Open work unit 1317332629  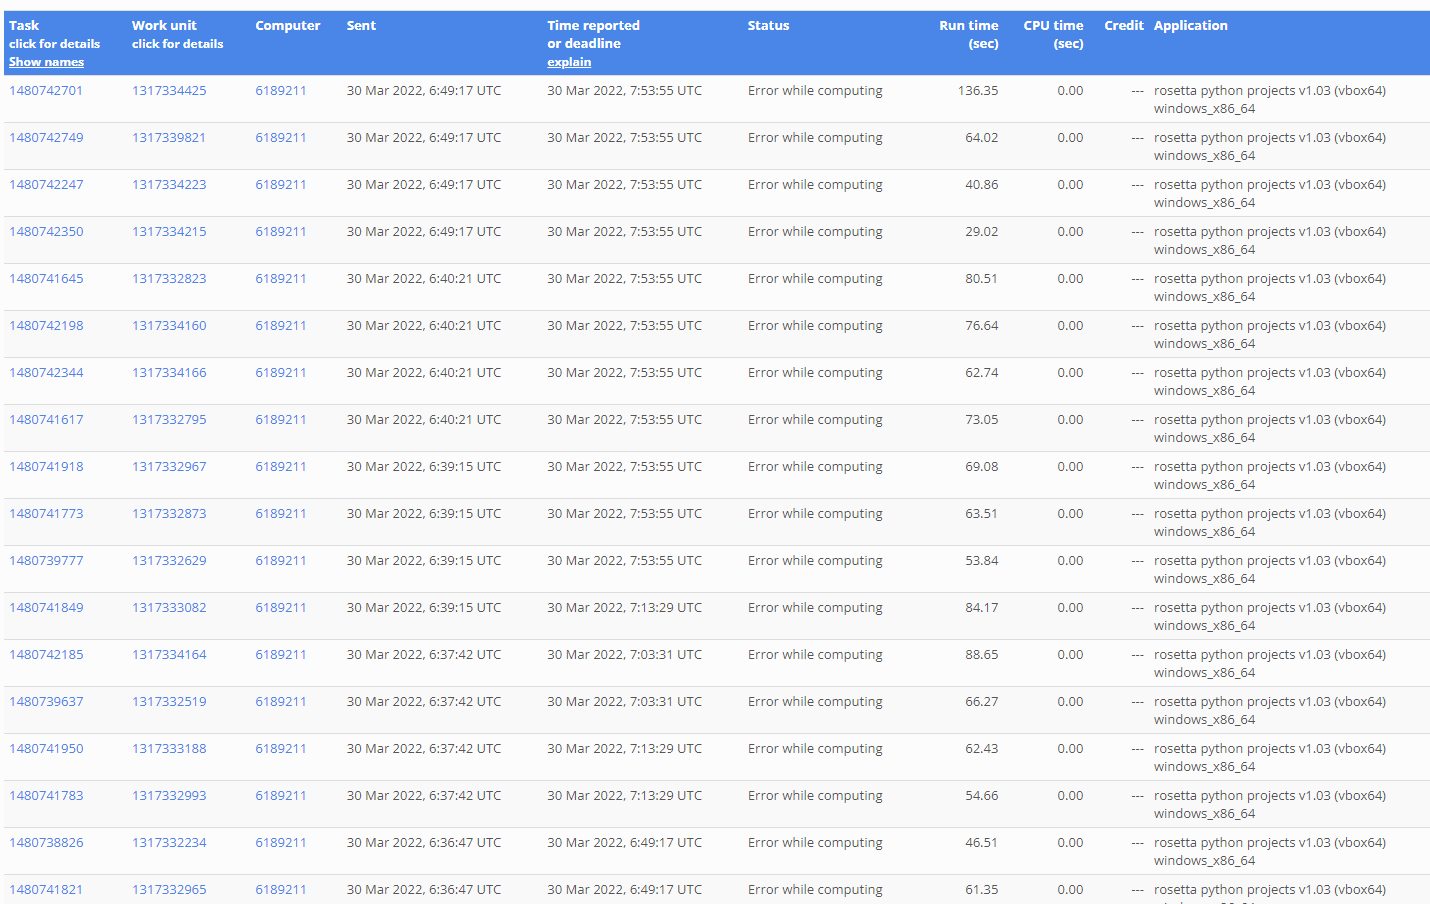coord(169,560)
